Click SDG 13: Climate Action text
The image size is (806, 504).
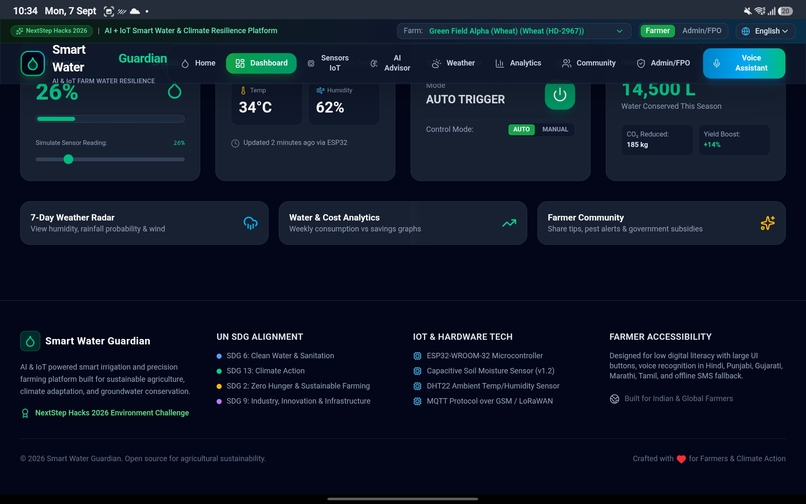point(265,371)
